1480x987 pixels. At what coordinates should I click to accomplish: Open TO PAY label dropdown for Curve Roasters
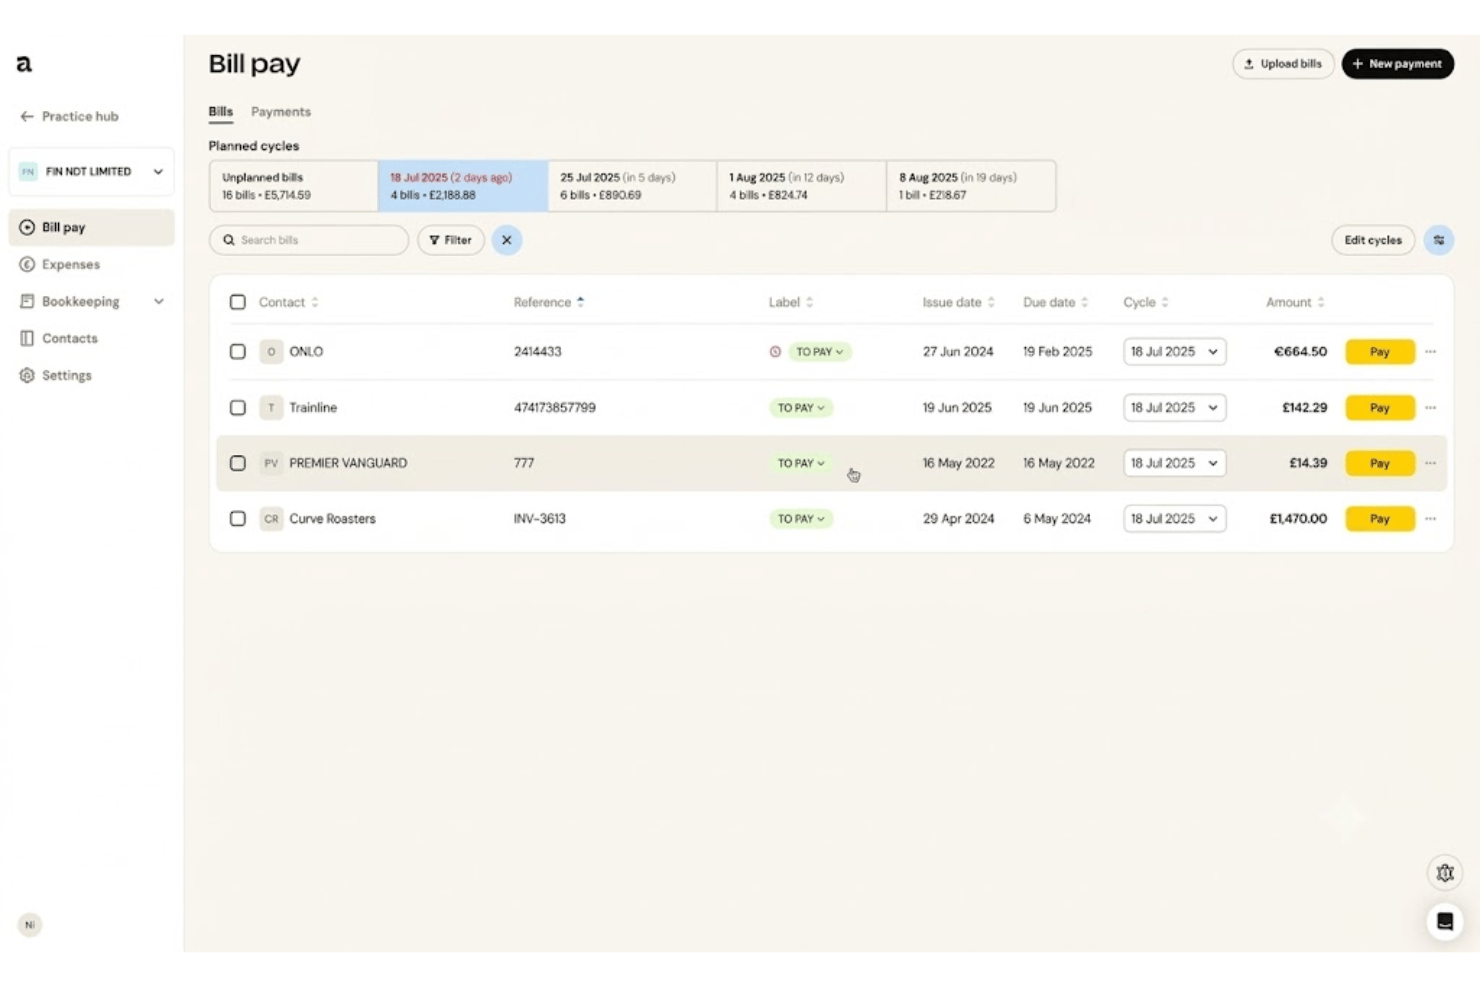tap(801, 519)
